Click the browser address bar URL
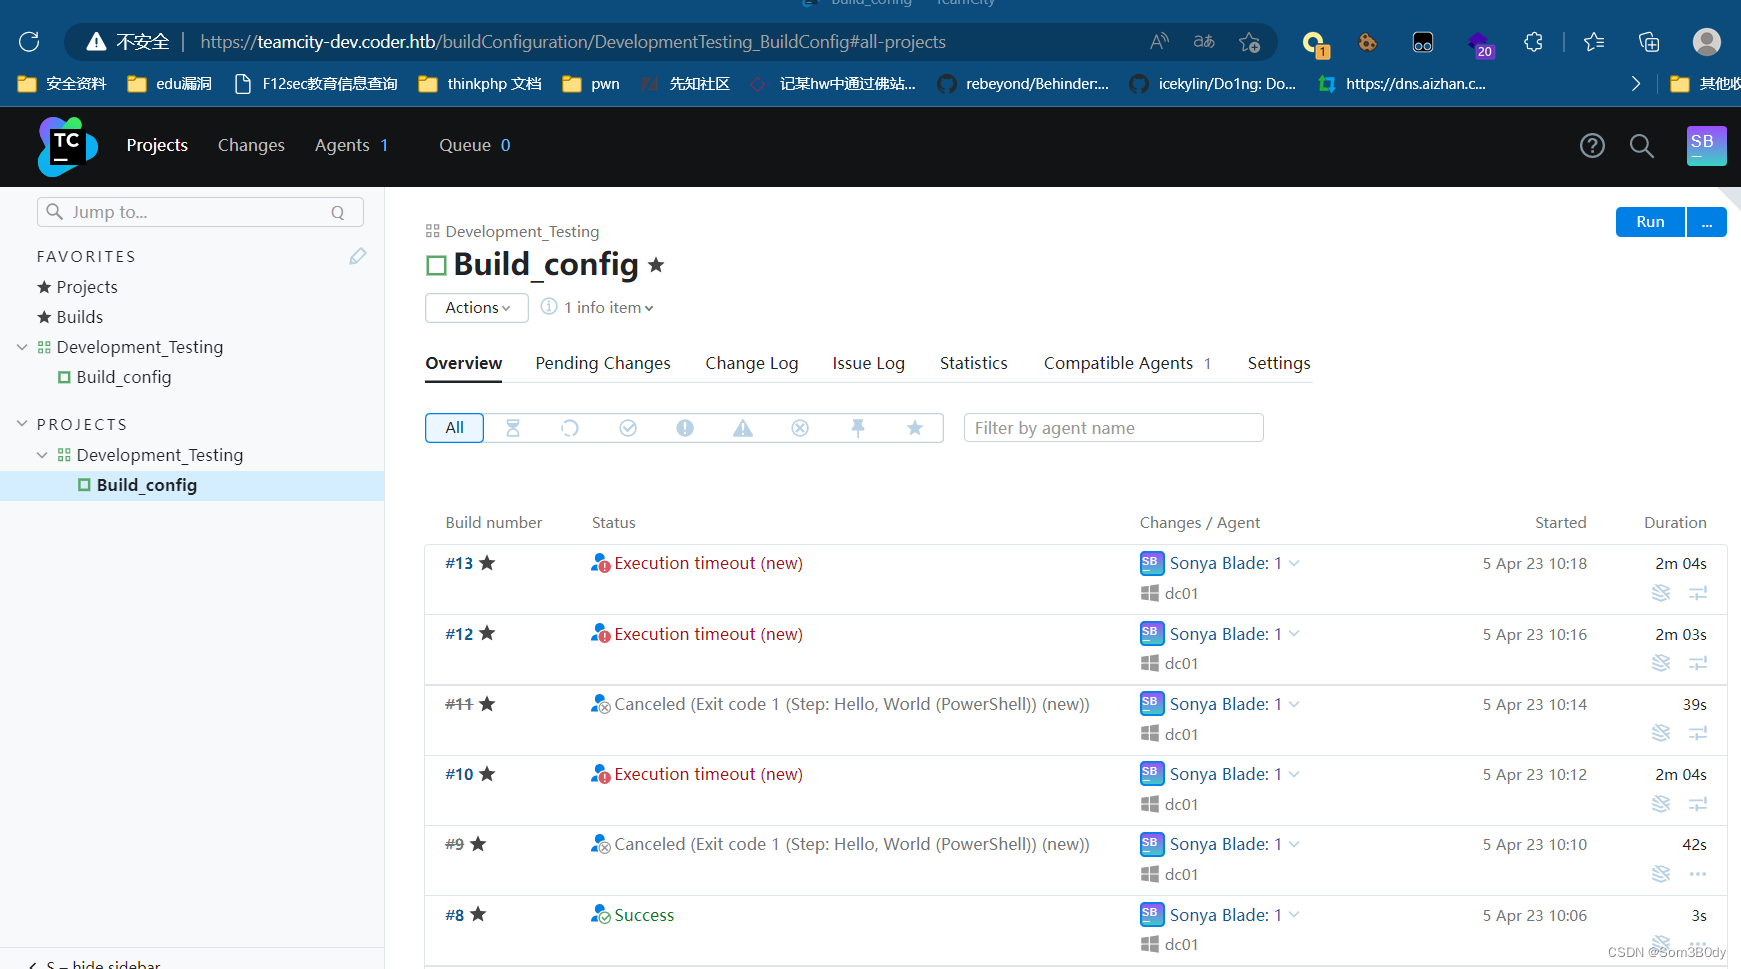Viewport: 1741px width, 969px height. point(573,42)
